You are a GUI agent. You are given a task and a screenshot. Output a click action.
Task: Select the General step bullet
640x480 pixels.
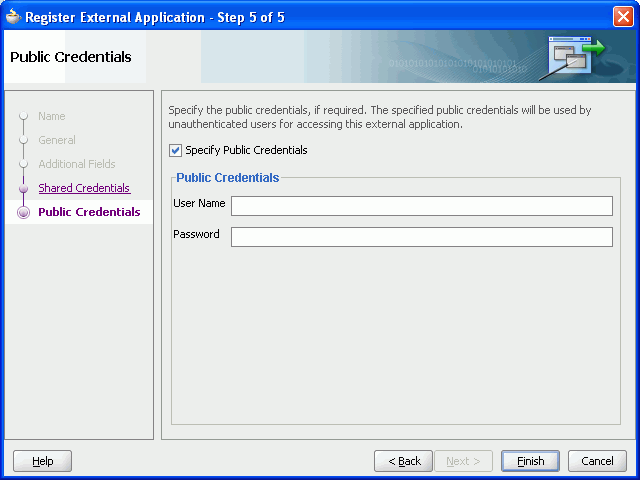pos(23,140)
